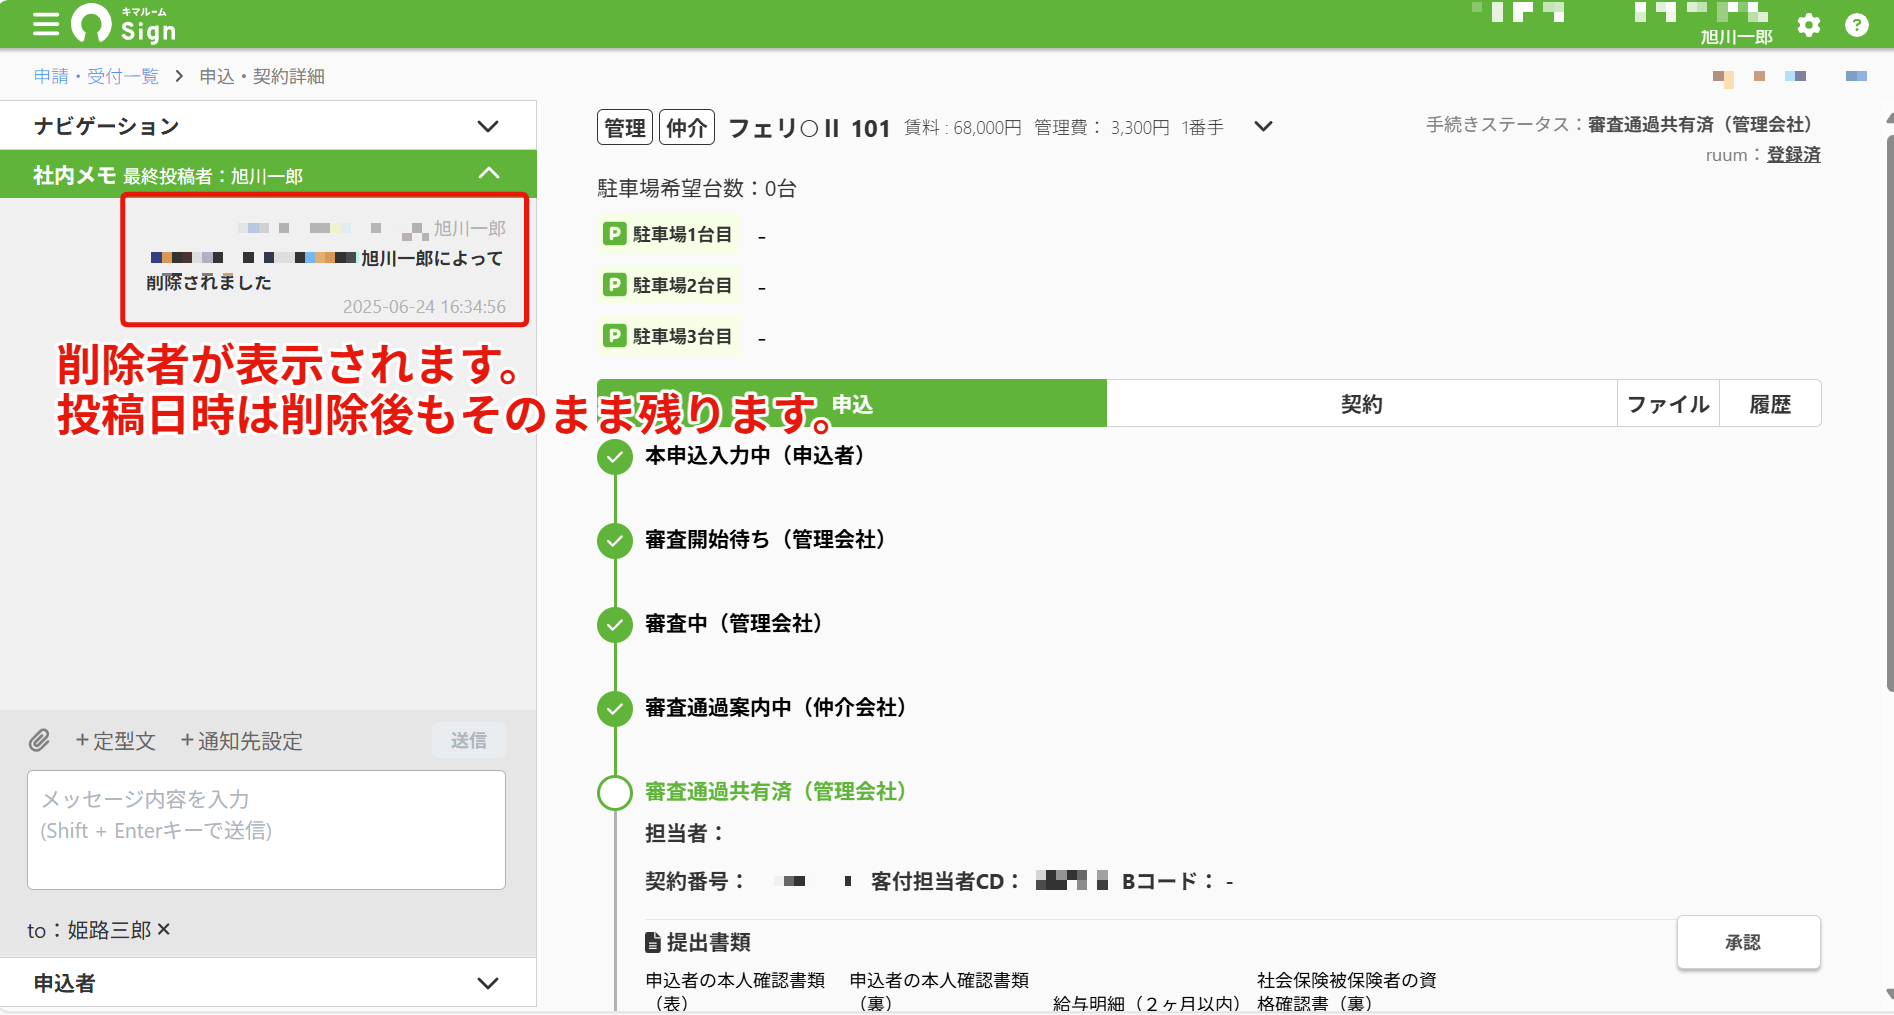Remove recipient 姫路三郎 with the X

pos(164,929)
